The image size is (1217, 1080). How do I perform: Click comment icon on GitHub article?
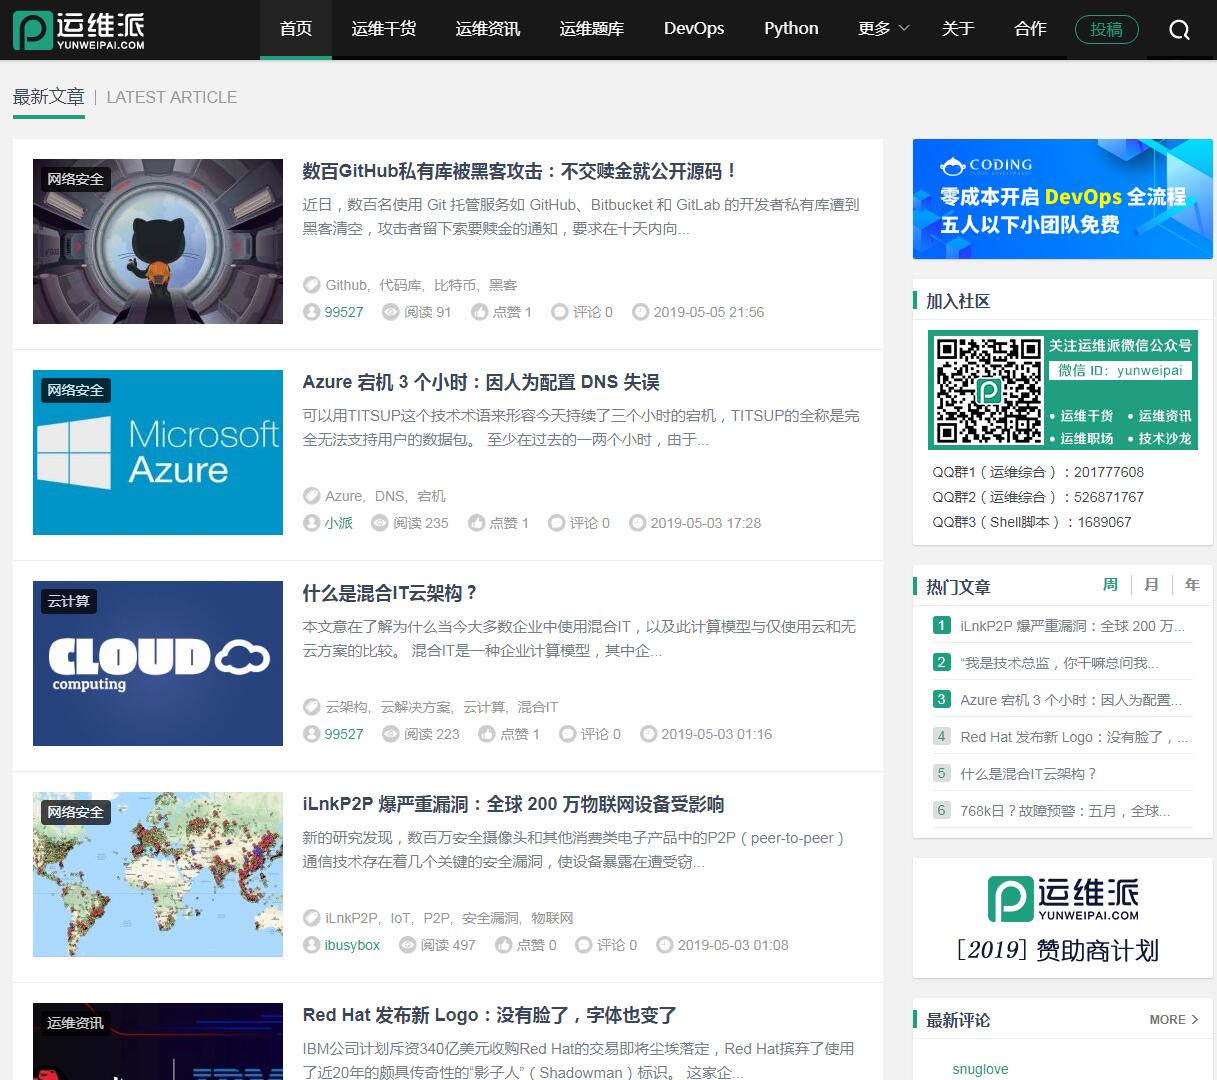(x=559, y=312)
